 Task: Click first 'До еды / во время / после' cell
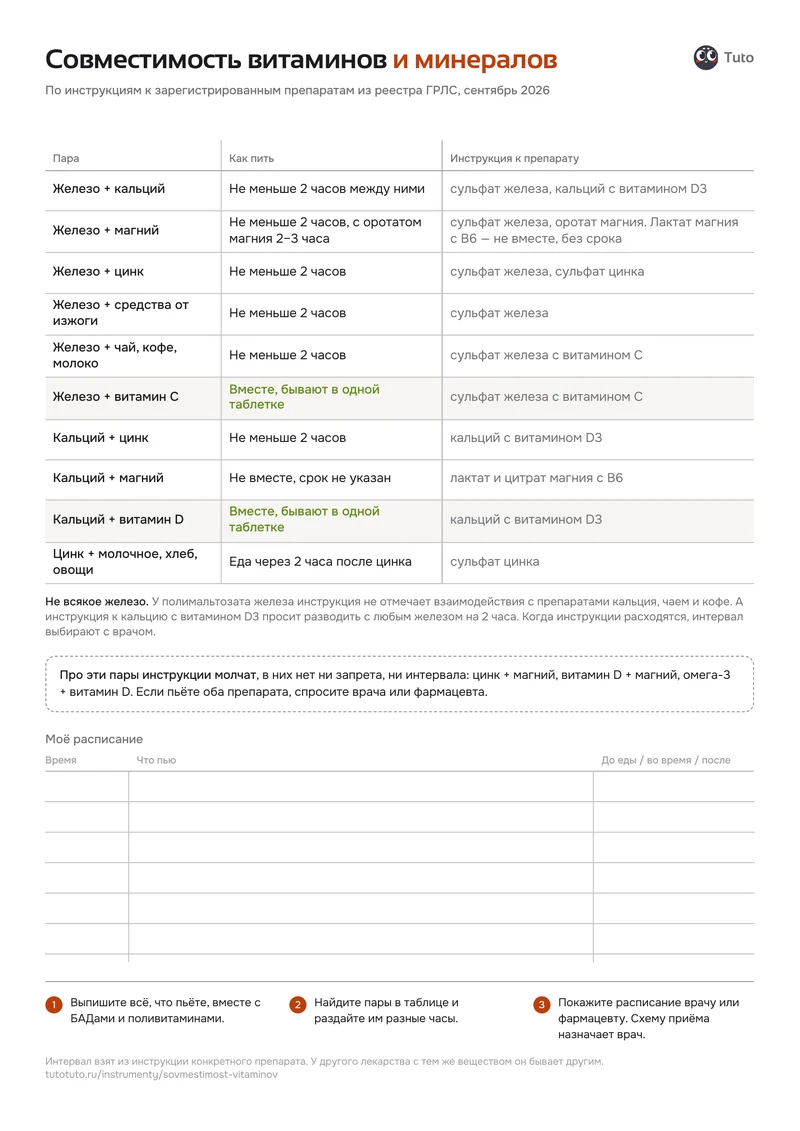(674, 786)
